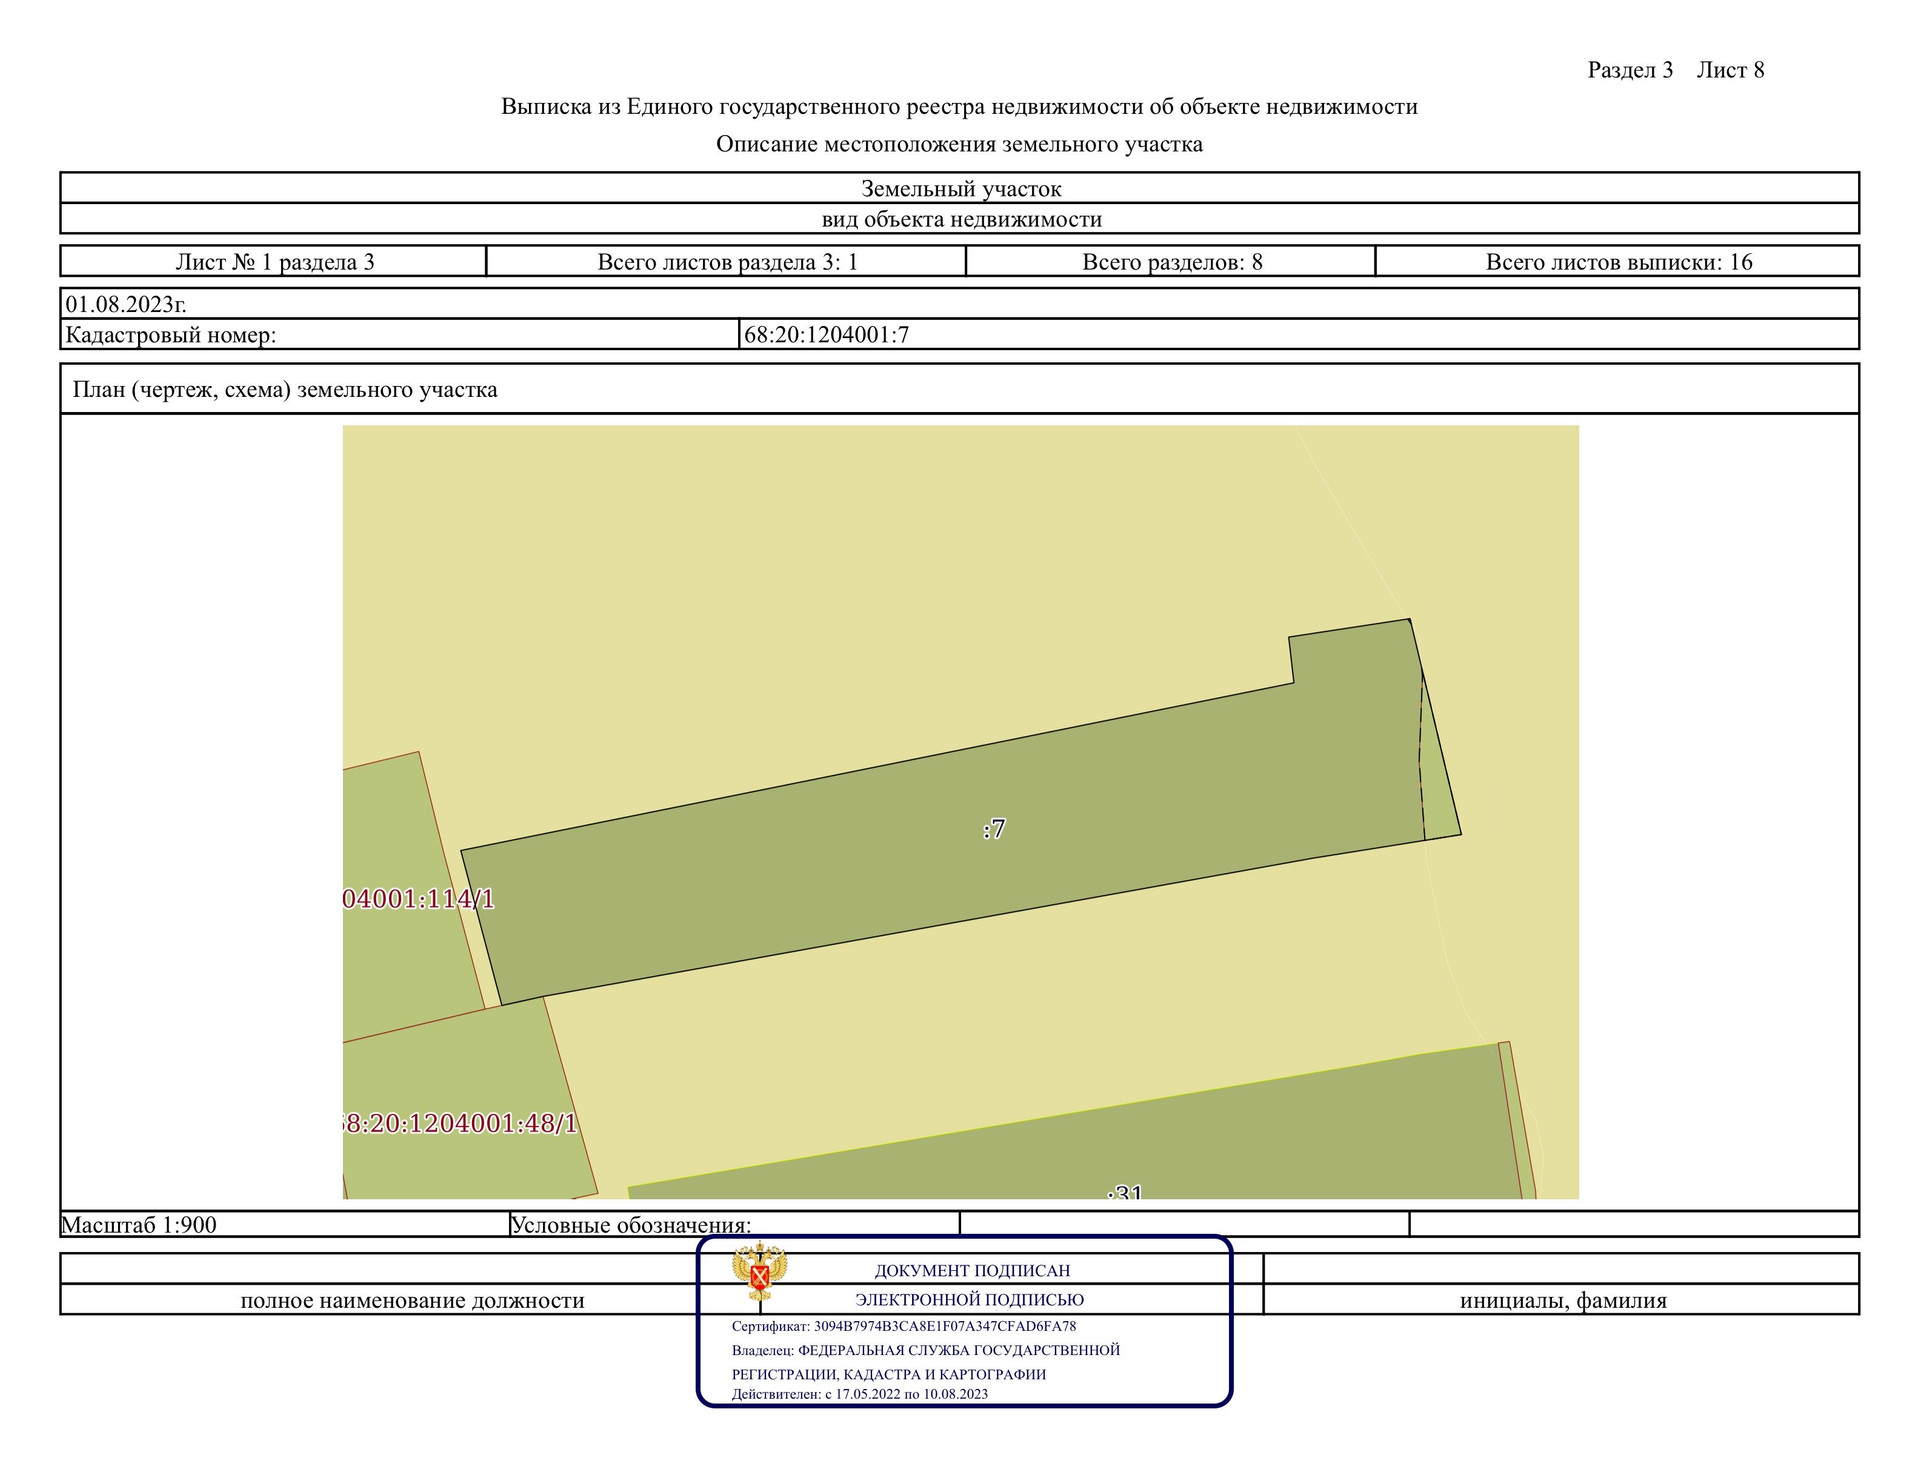The height and width of the screenshot is (1484, 1920).
Task: Click 'полное наименование должности' field
Action: tap(412, 1300)
